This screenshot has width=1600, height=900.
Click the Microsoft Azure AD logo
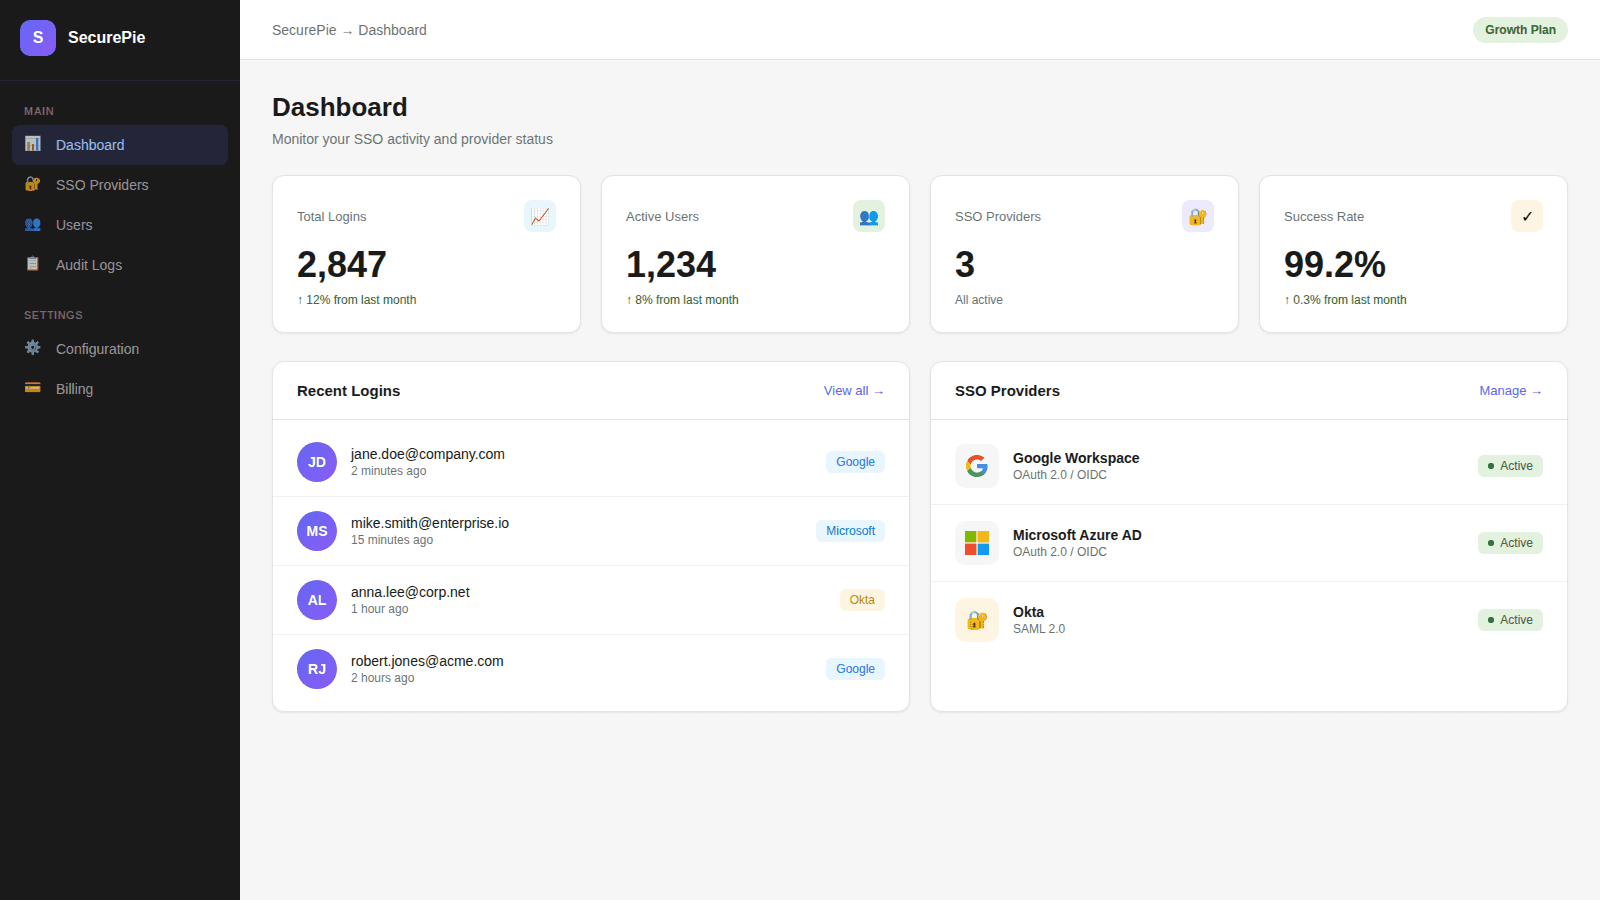tap(976, 542)
